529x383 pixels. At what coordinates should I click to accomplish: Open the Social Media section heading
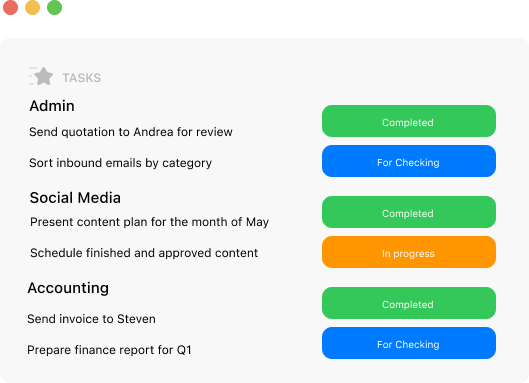[x=75, y=198]
